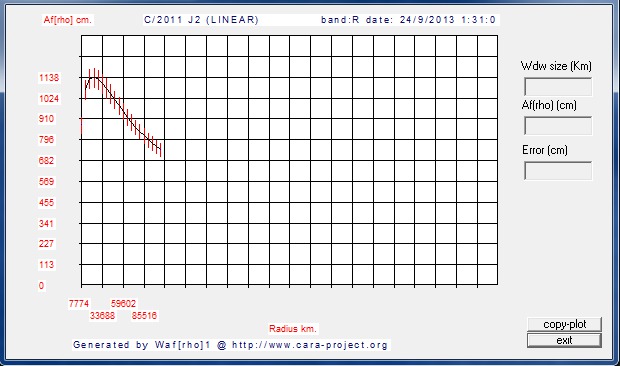Click the C/2011 J2 (LINEAR) title
The image size is (620, 366).
pyautogui.click(x=201, y=20)
